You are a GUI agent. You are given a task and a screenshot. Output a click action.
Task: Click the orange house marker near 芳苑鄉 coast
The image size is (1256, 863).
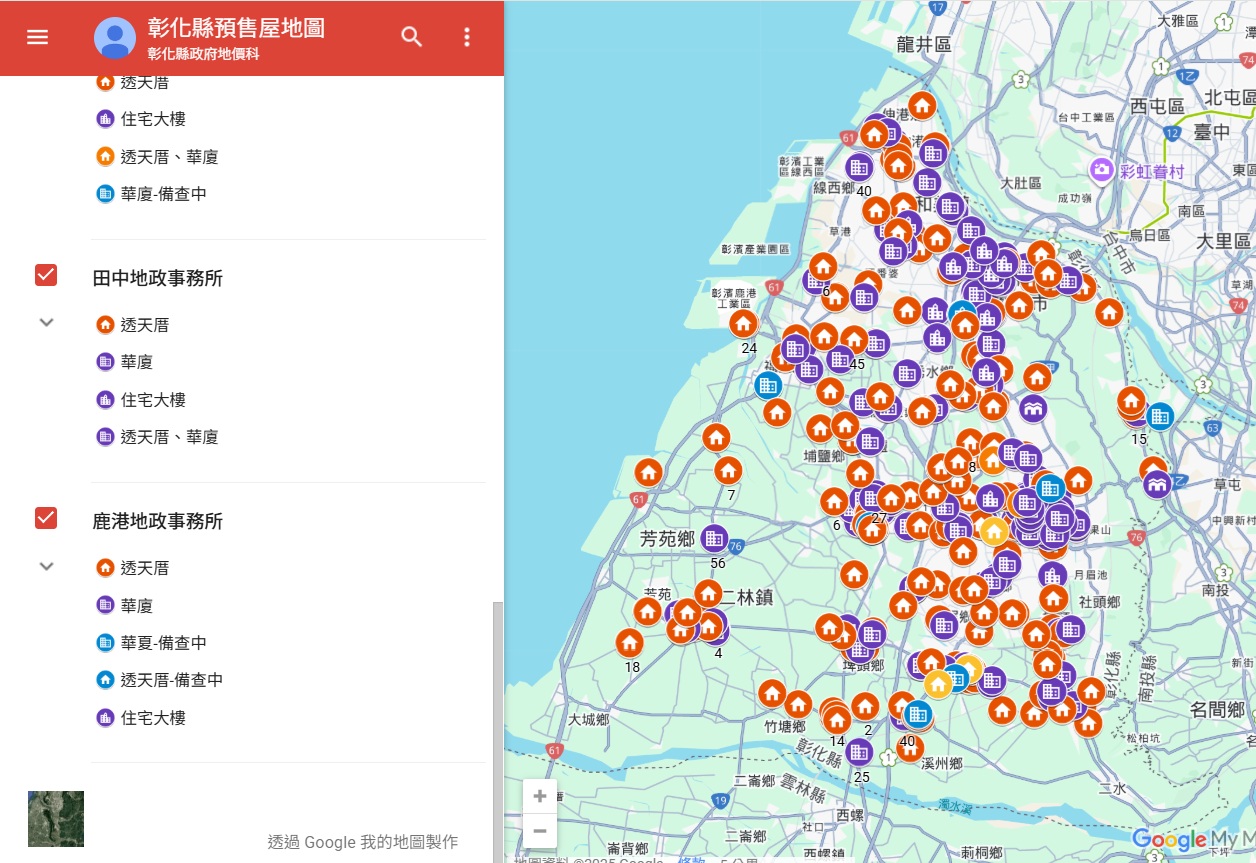click(x=649, y=473)
